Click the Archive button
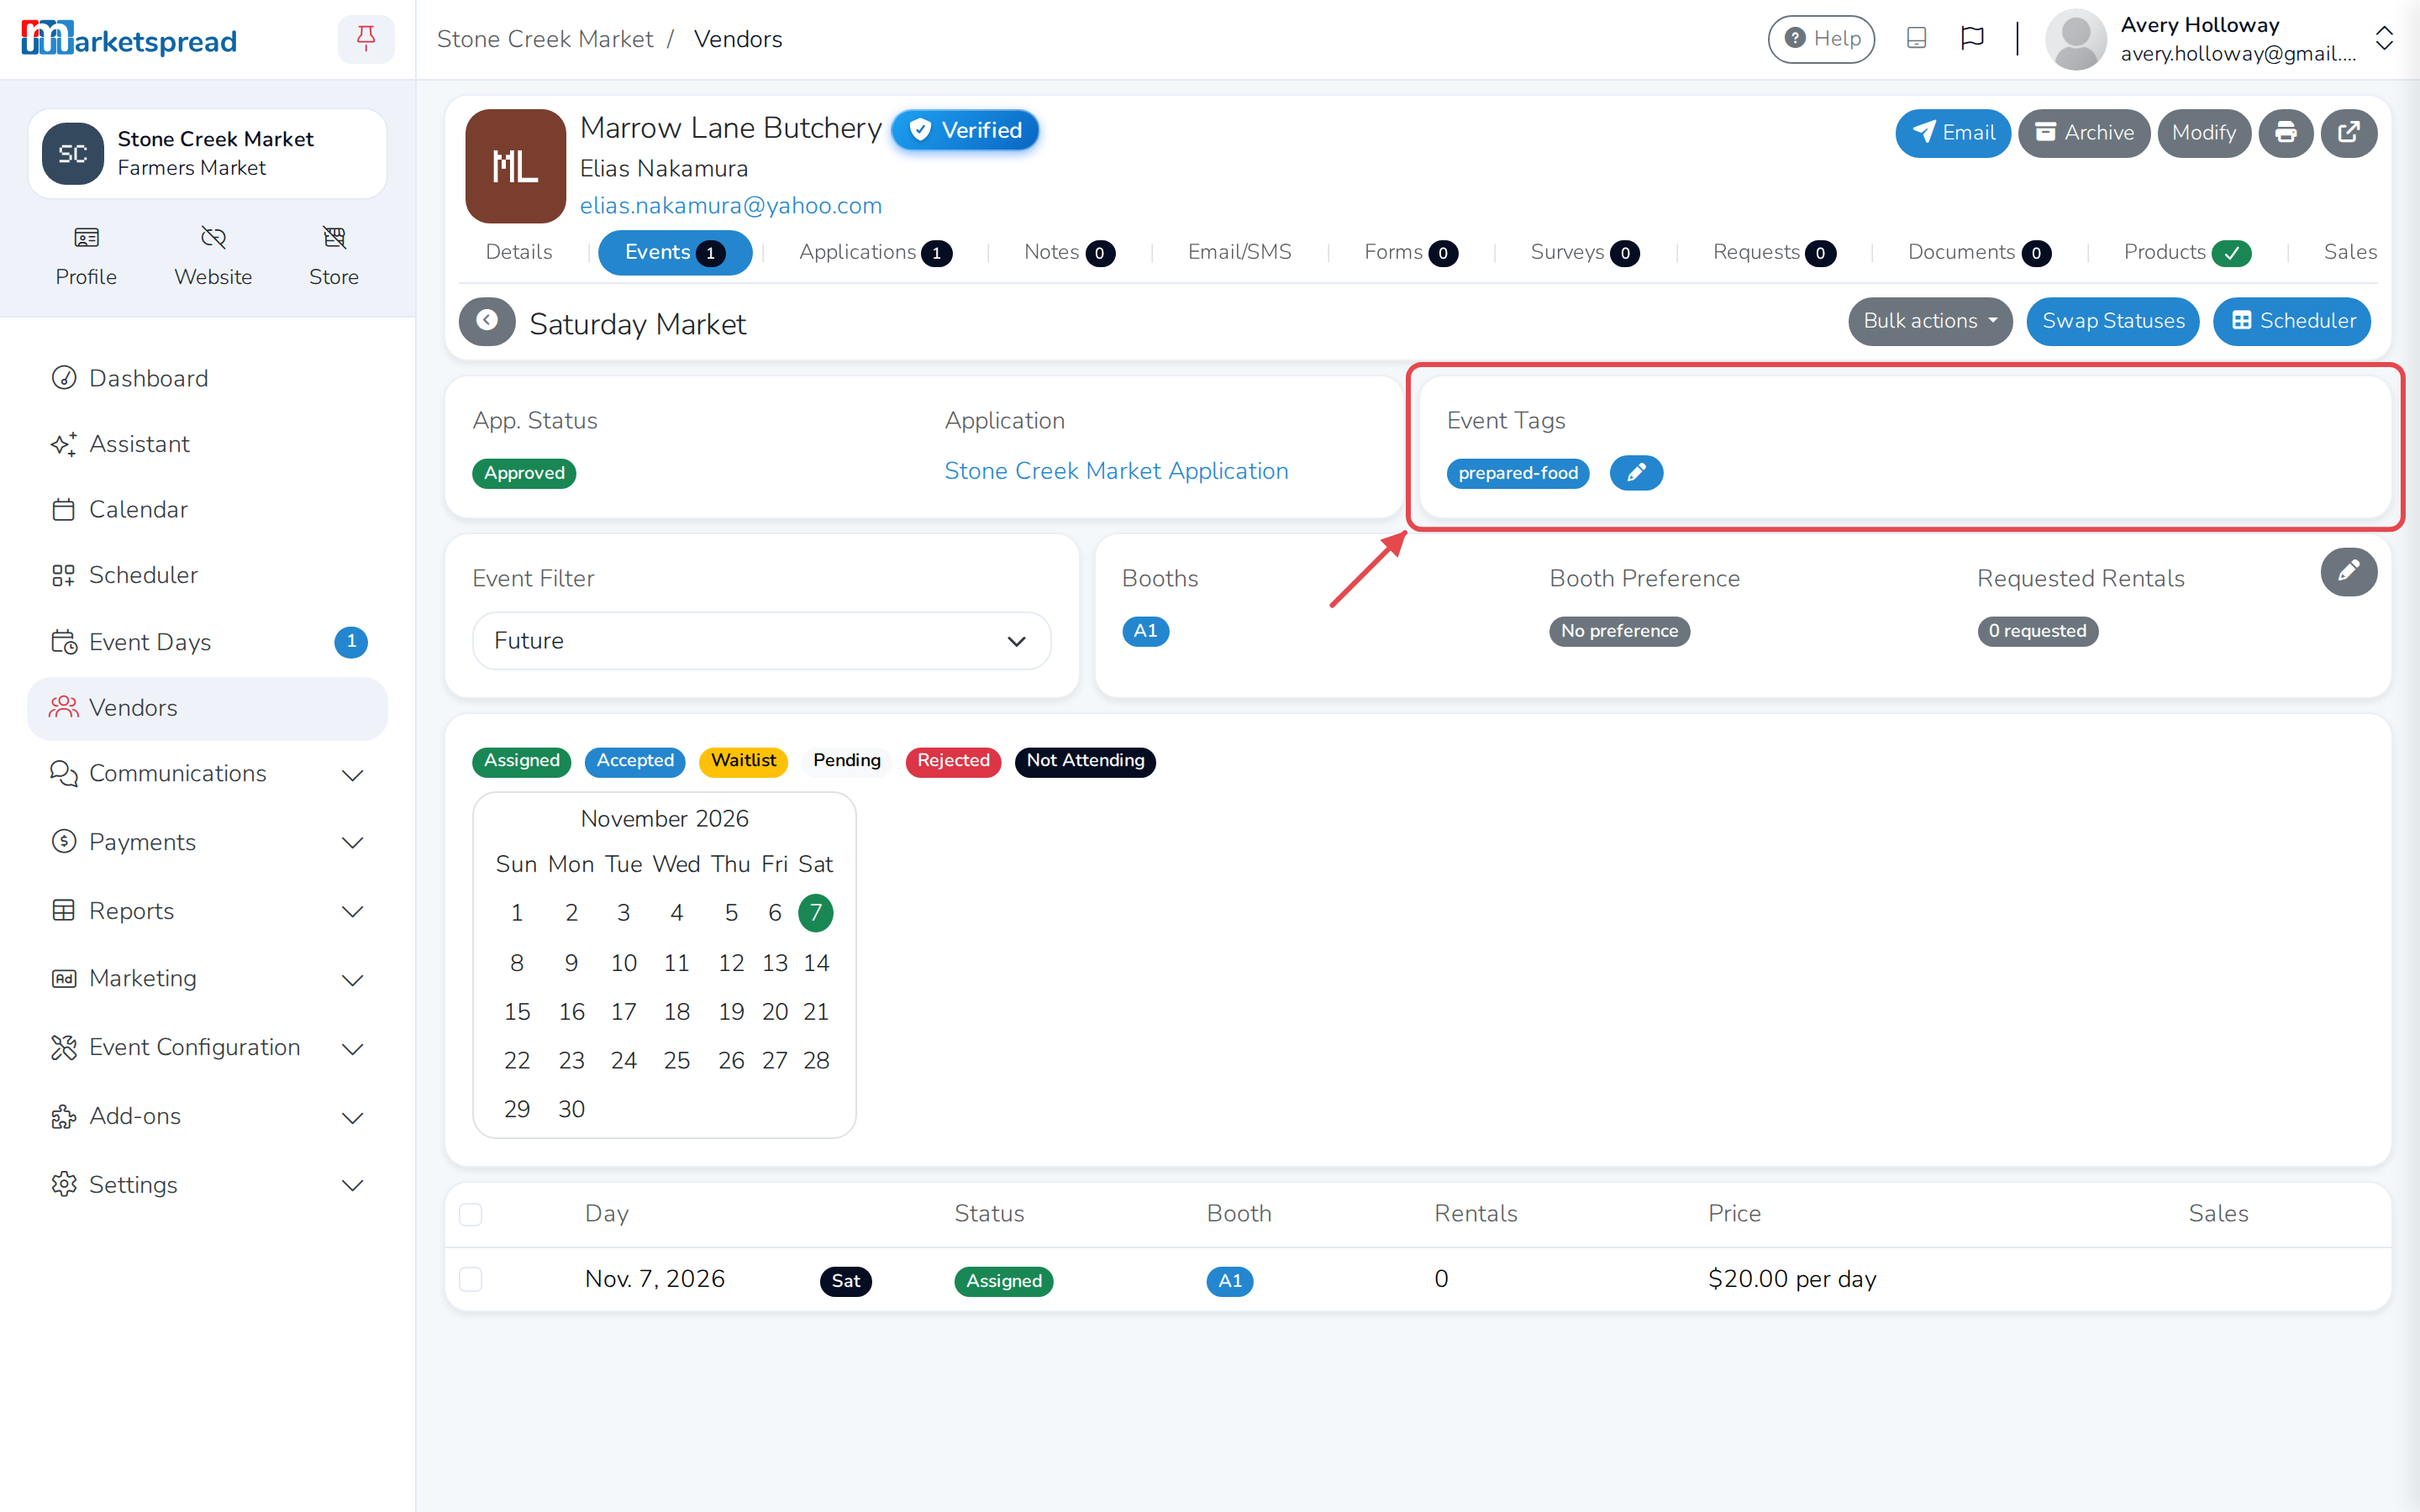 click(x=2084, y=133)
